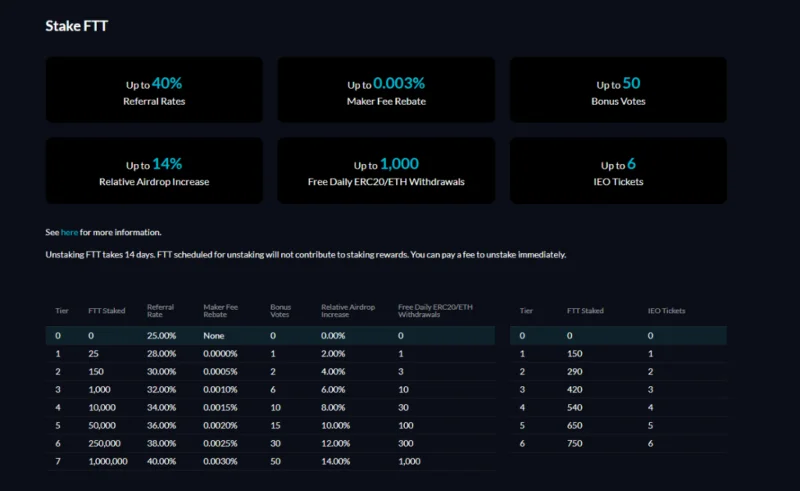800x491 pixels.
Task: Select the 14.00% airdrop increase cell
Action: pyautogui.click(x=335, y=461)
